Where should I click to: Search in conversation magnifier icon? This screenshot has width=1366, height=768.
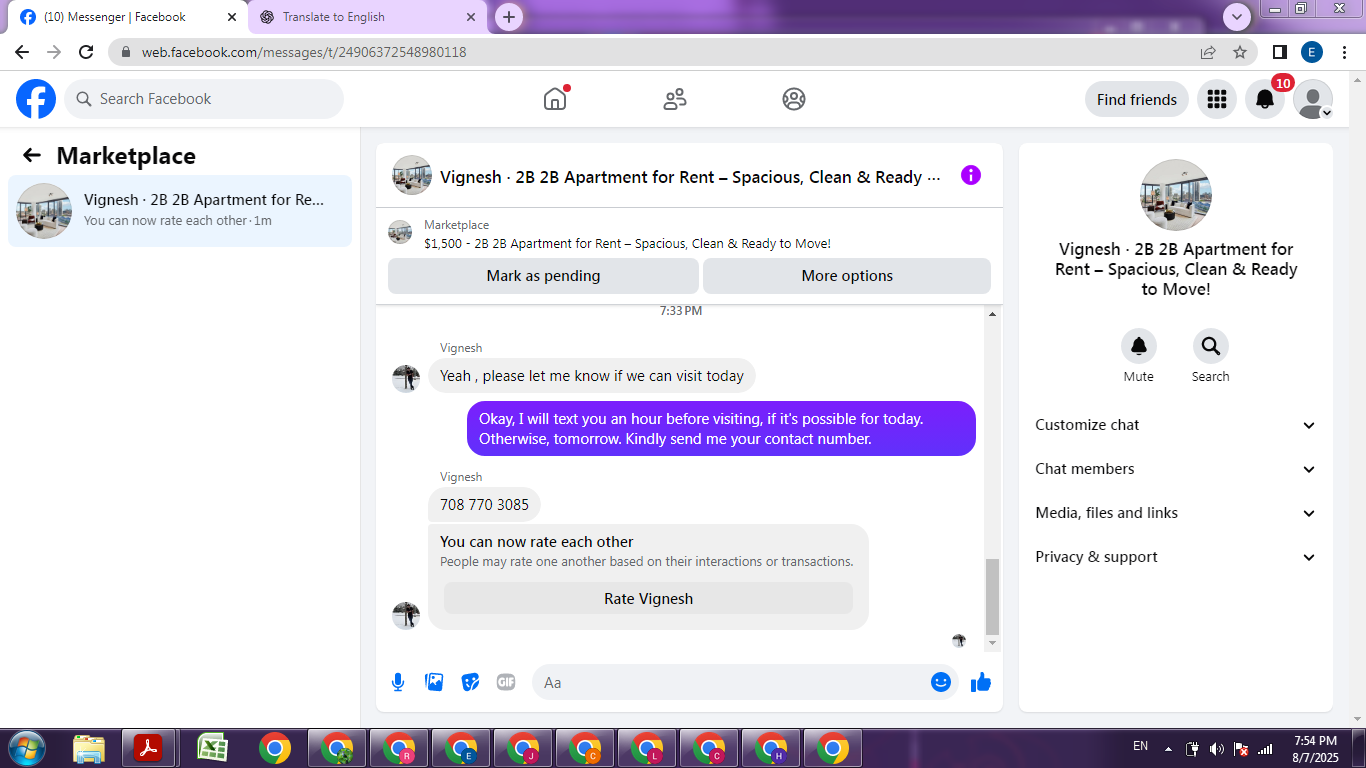pyautogui.click(x=1211, y=346)
